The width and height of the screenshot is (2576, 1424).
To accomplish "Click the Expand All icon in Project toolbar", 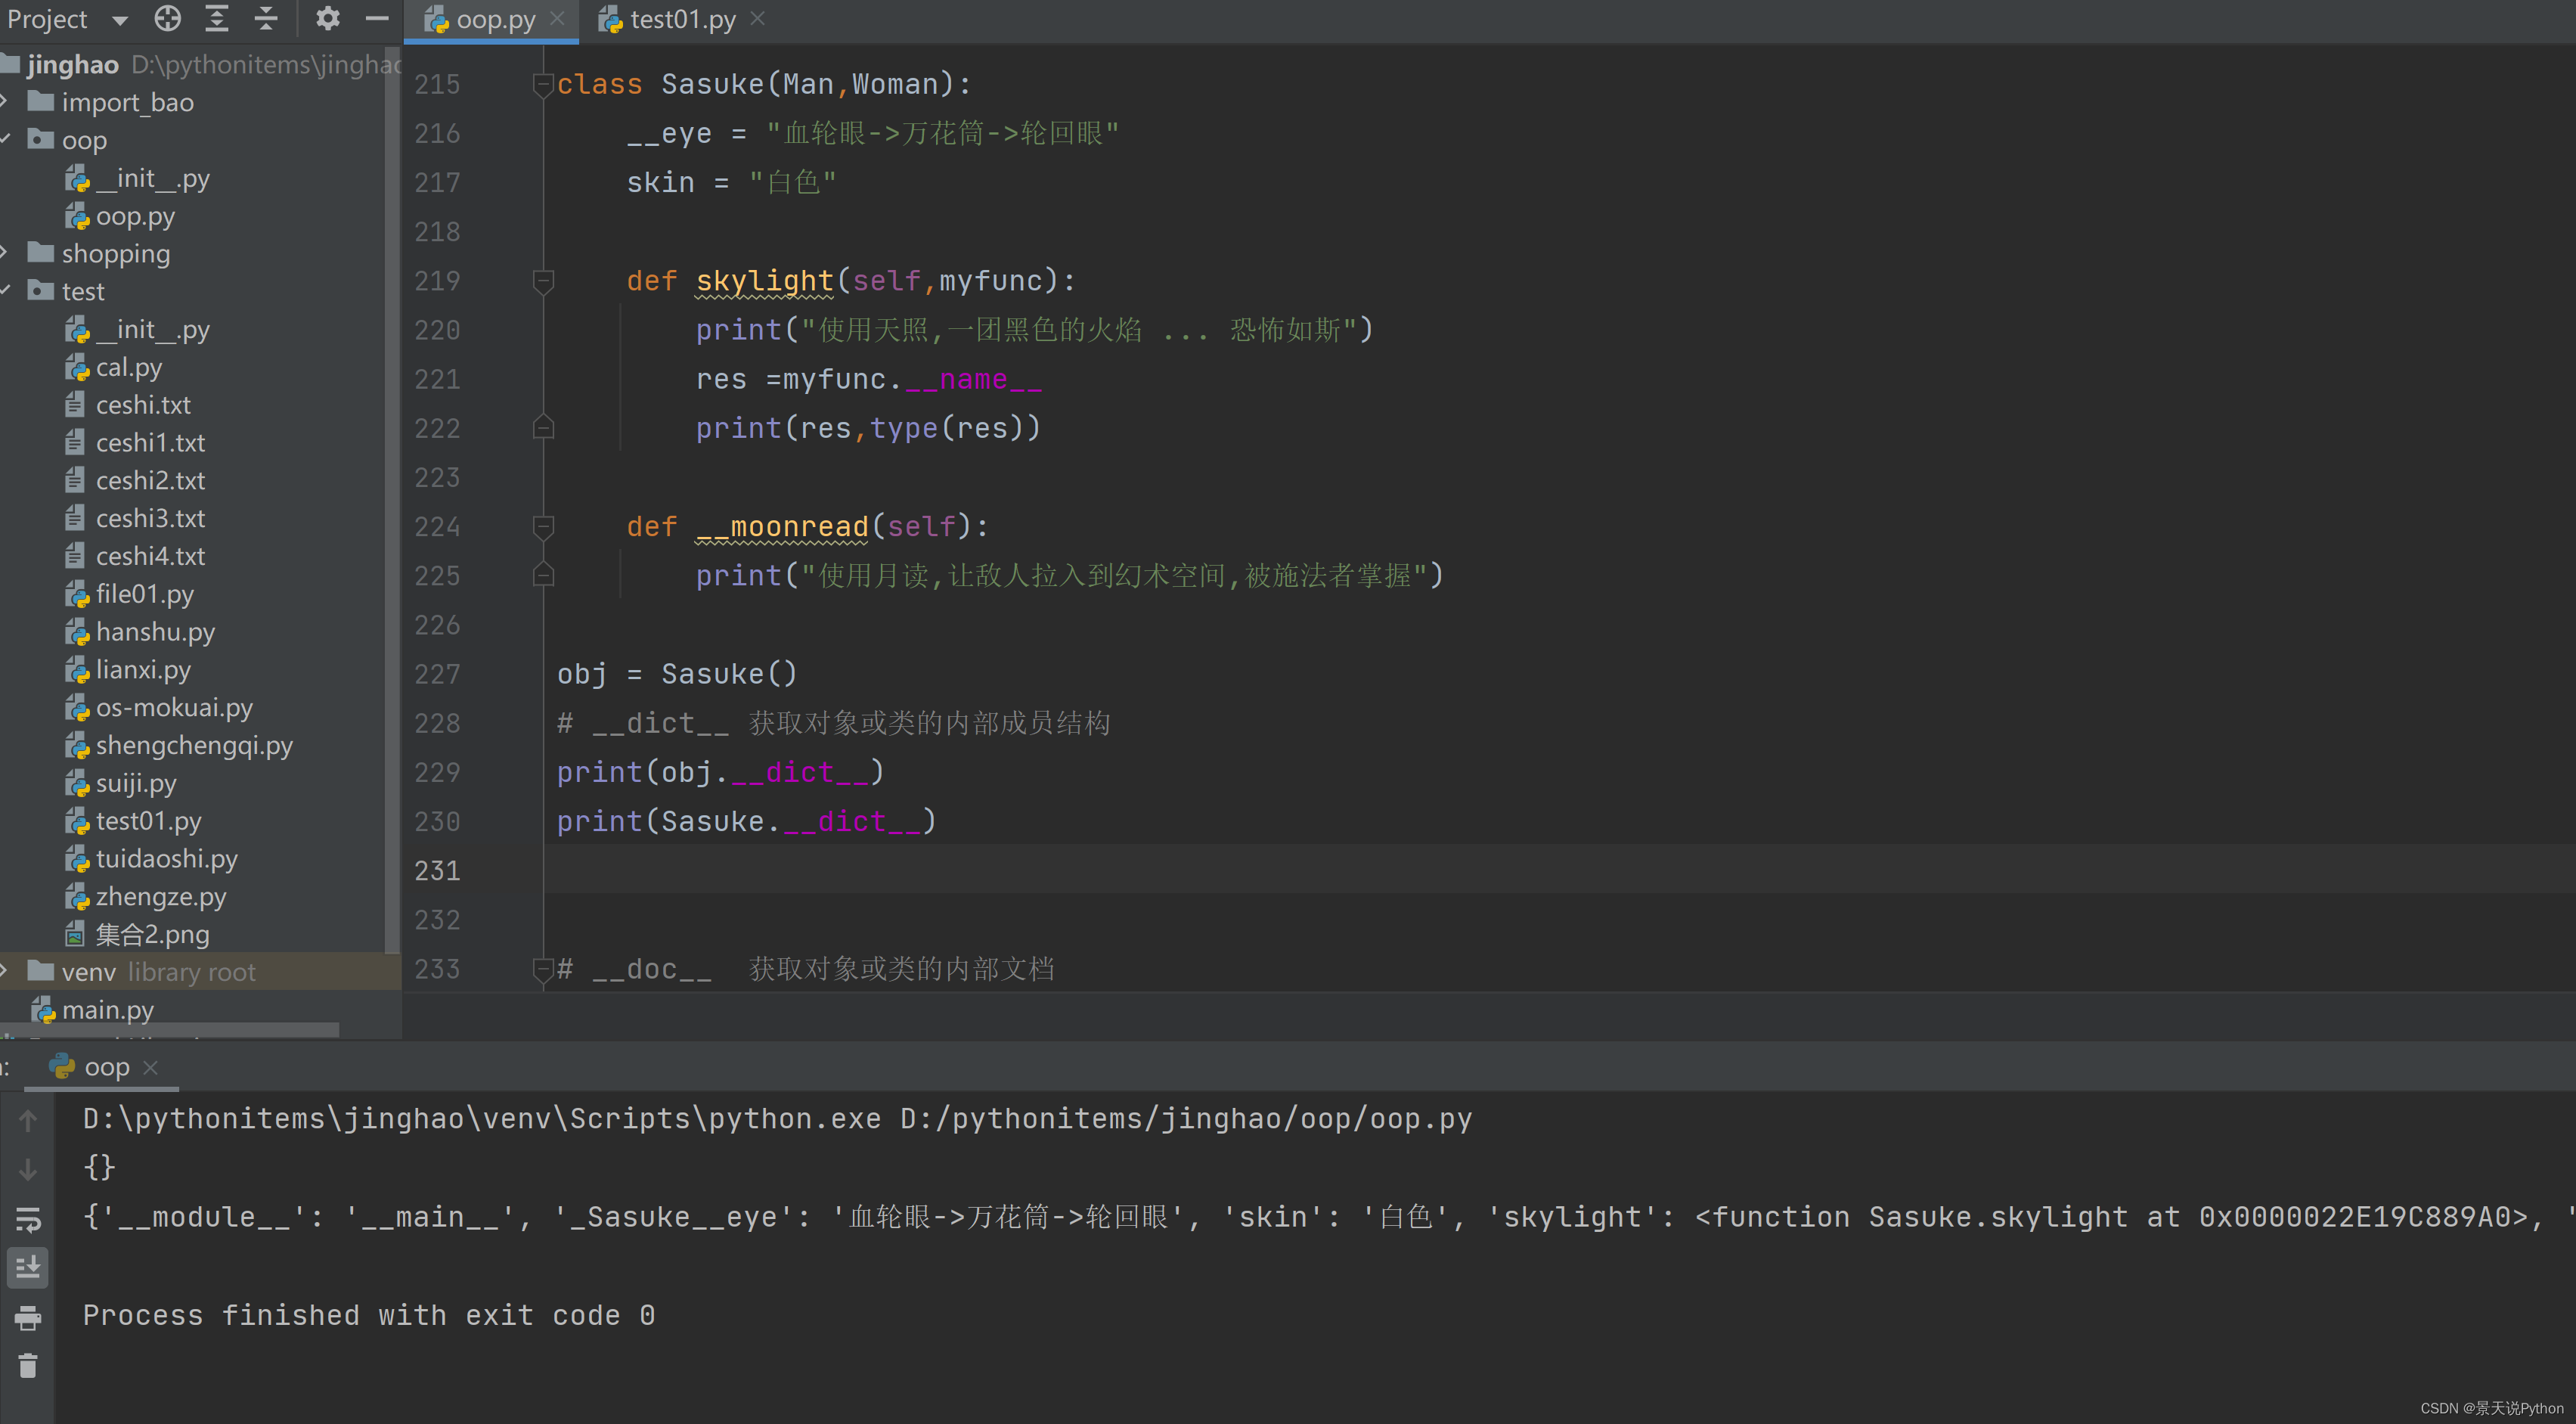I will (x=217, y=19).
